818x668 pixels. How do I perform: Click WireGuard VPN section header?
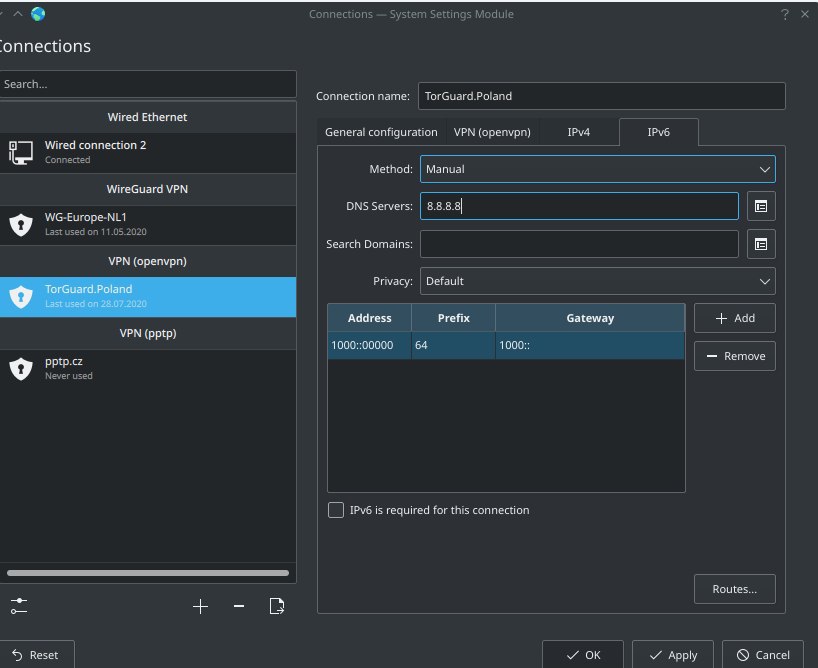coord(148,189)
